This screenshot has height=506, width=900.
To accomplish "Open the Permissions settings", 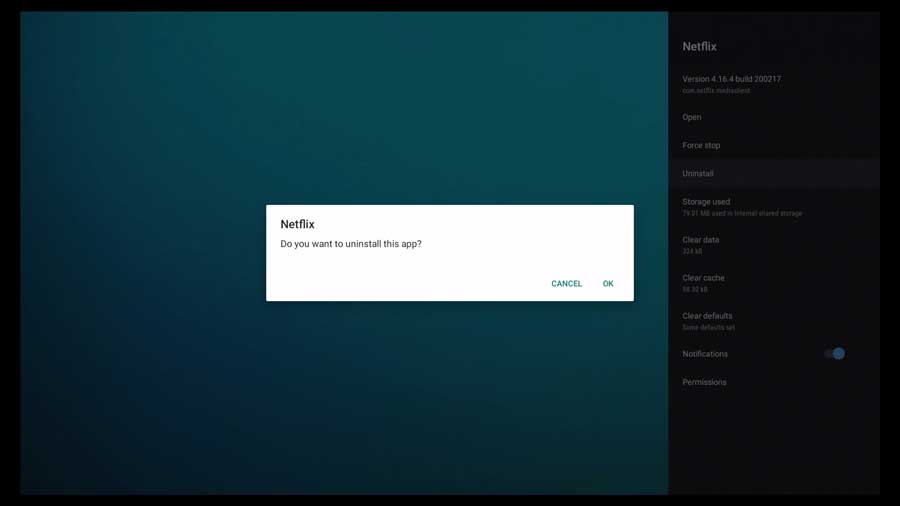I will pos(774,382).
